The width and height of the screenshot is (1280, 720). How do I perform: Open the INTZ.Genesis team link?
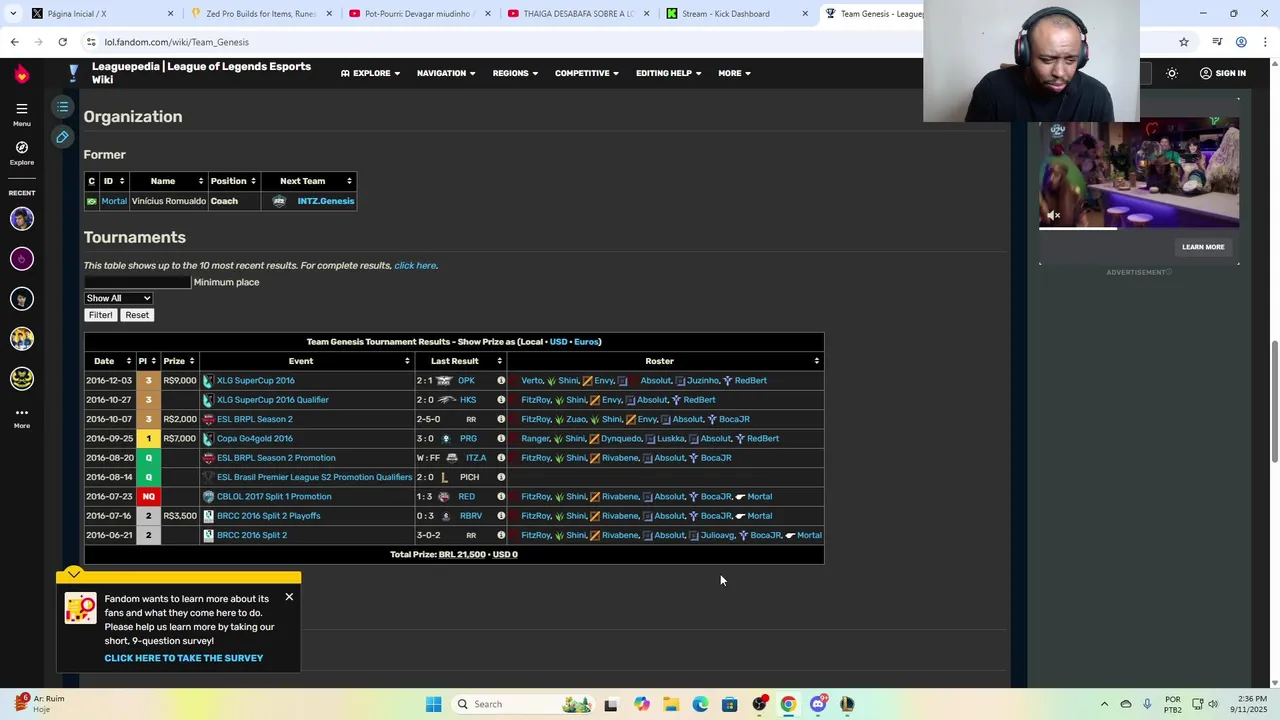pos(325,201)
